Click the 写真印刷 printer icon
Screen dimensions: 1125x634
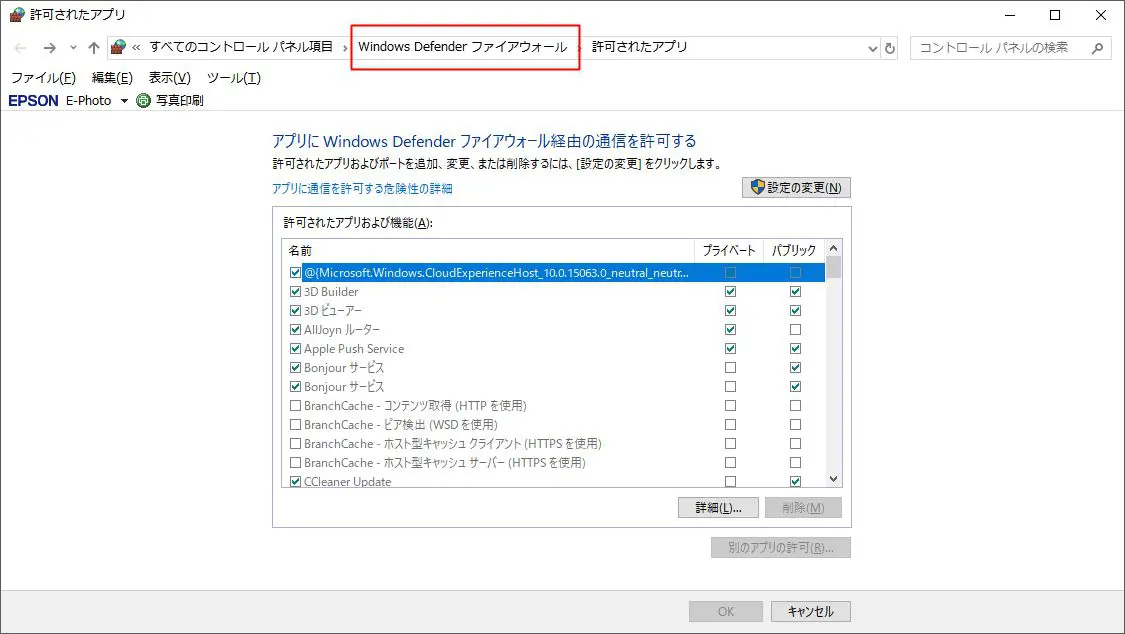(x=144, y=101)
